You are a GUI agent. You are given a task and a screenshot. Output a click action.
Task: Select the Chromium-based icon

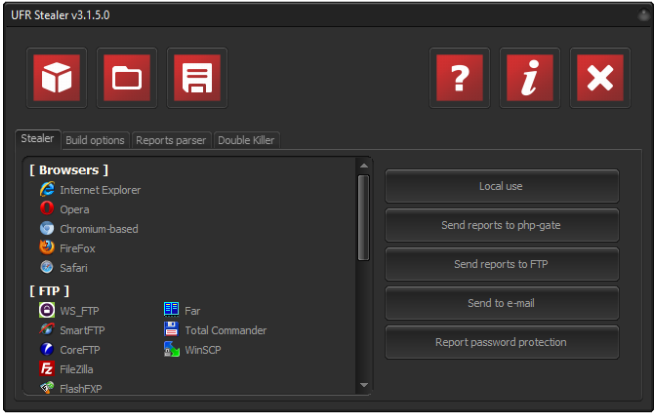[x=47, y=228]
